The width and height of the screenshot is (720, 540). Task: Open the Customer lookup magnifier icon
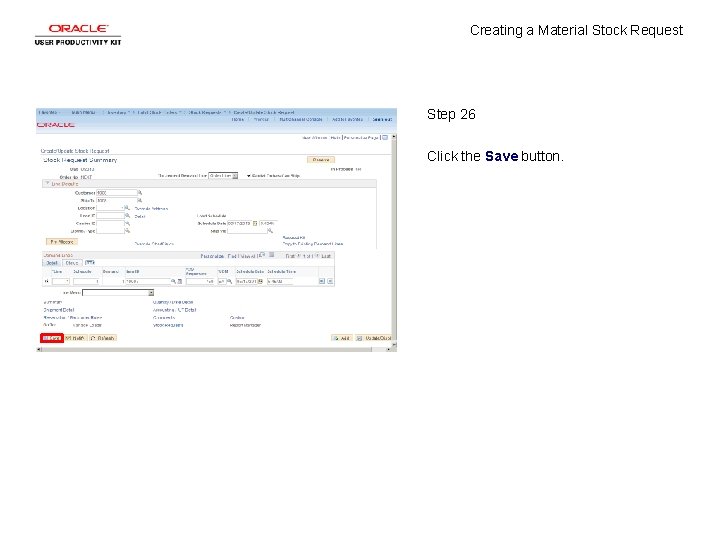[x=140, y=193]
